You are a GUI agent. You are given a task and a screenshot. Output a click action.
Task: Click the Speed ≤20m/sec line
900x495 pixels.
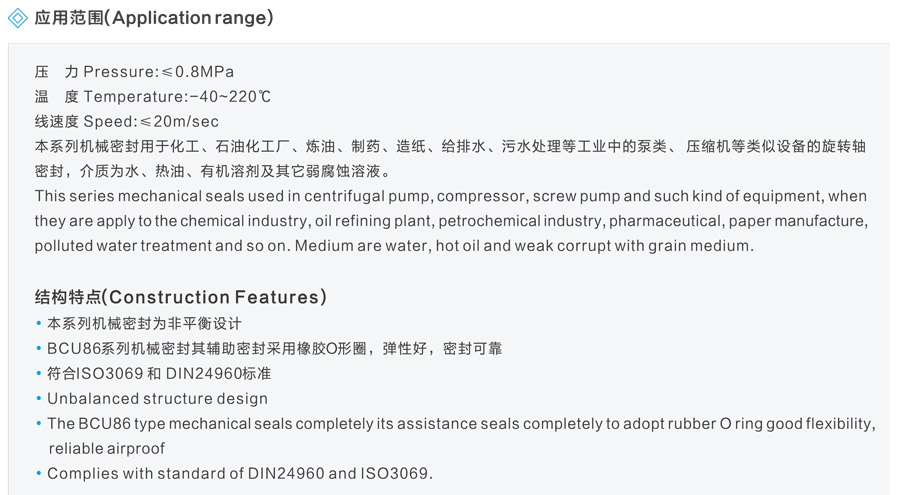pos(126,122)
